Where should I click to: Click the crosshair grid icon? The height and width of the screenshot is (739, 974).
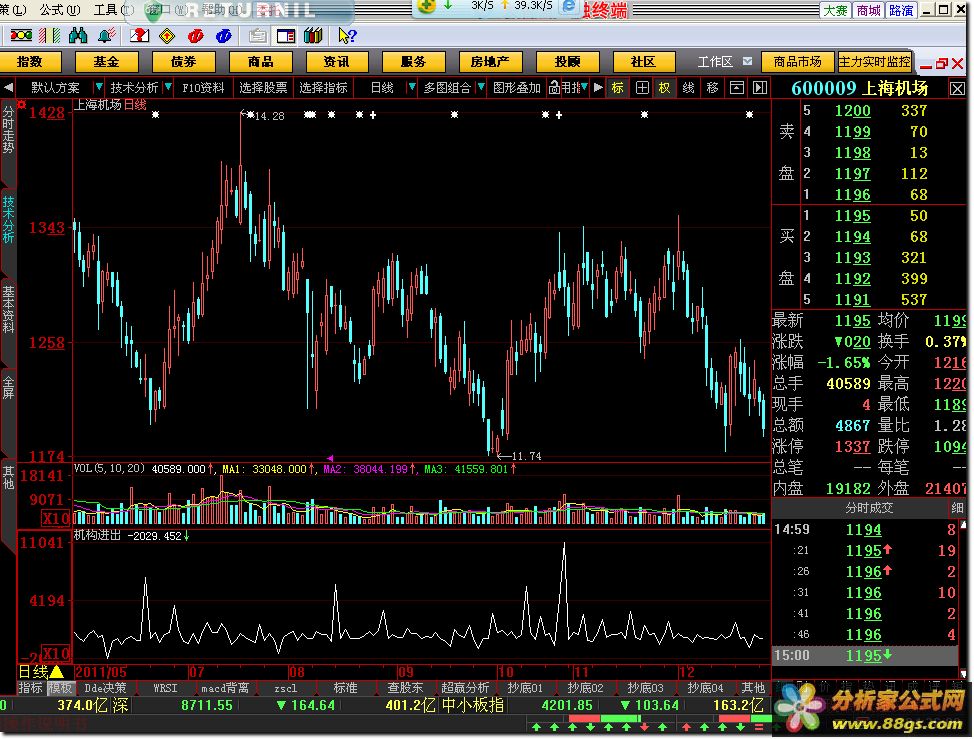click(x=642, y=88)
